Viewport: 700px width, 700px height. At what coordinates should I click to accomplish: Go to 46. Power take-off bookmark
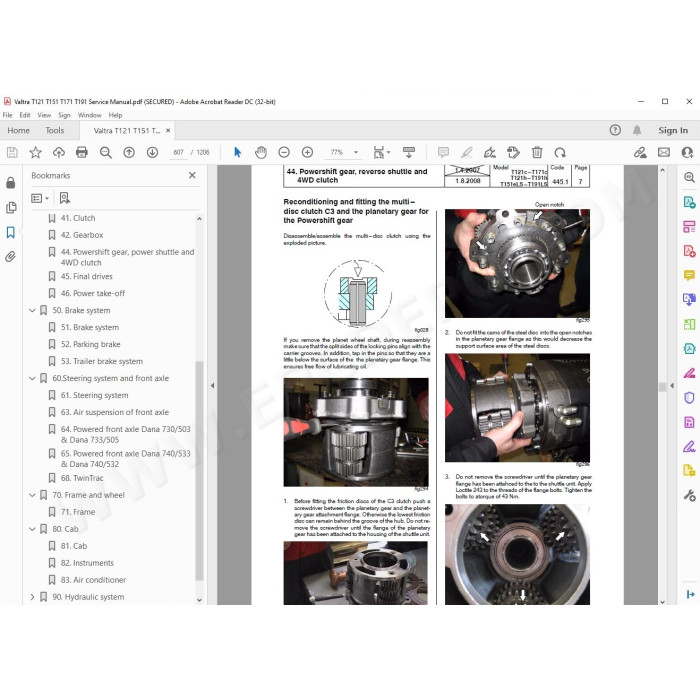[x=93, y=293]
